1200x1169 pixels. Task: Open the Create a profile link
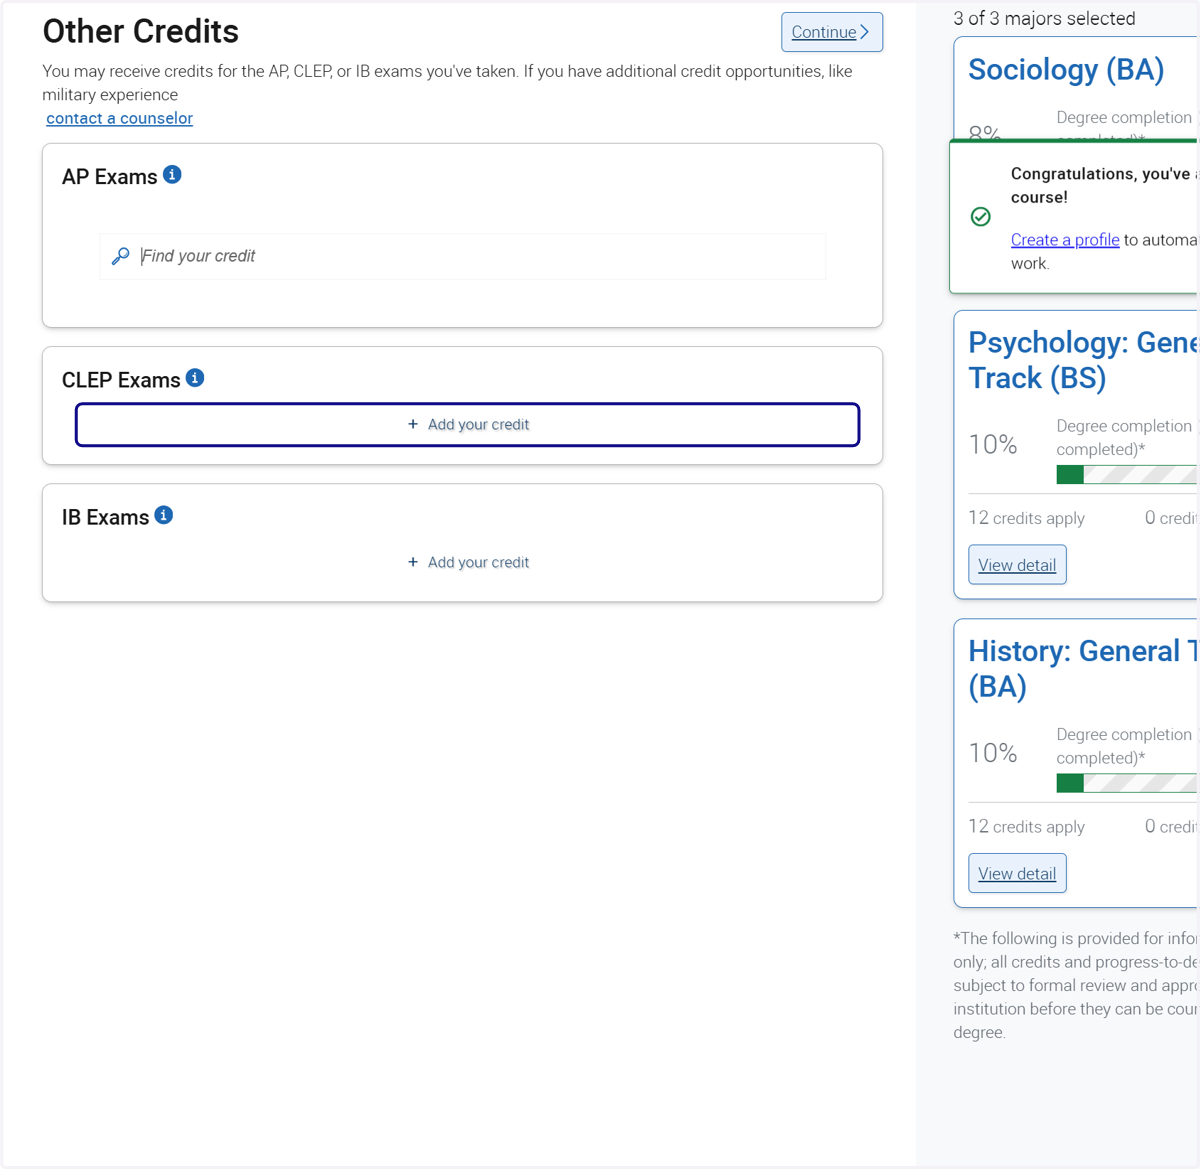(1065, 240)
